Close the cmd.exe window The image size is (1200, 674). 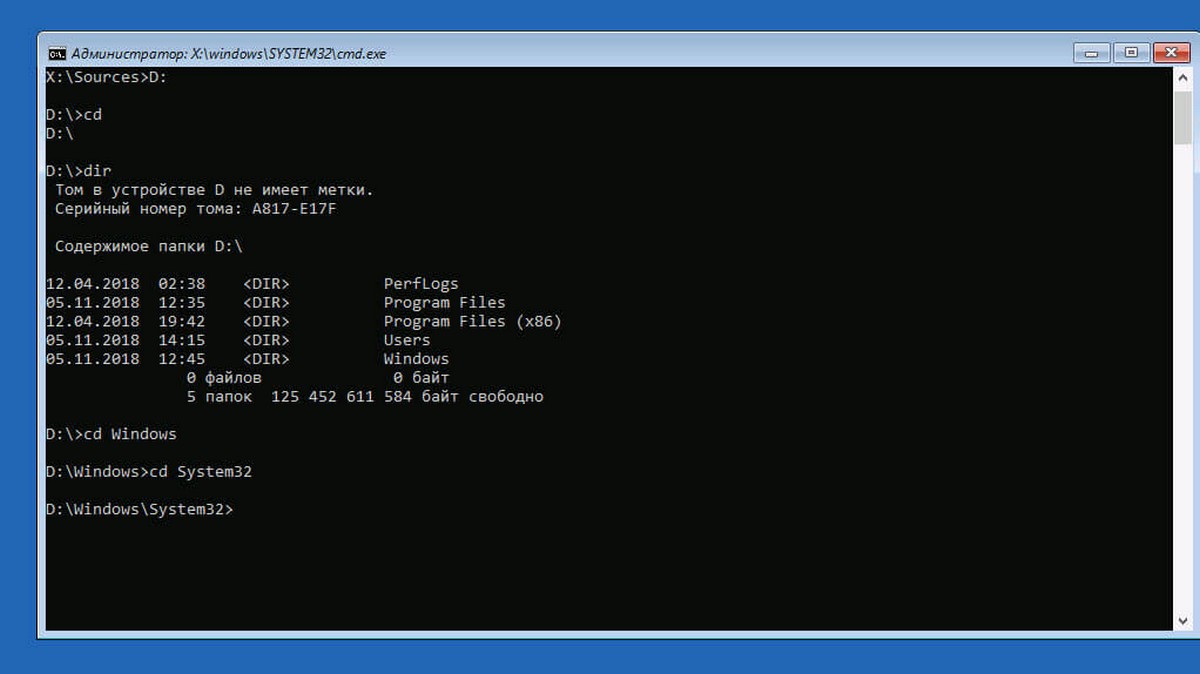(x=1170, y=52)
